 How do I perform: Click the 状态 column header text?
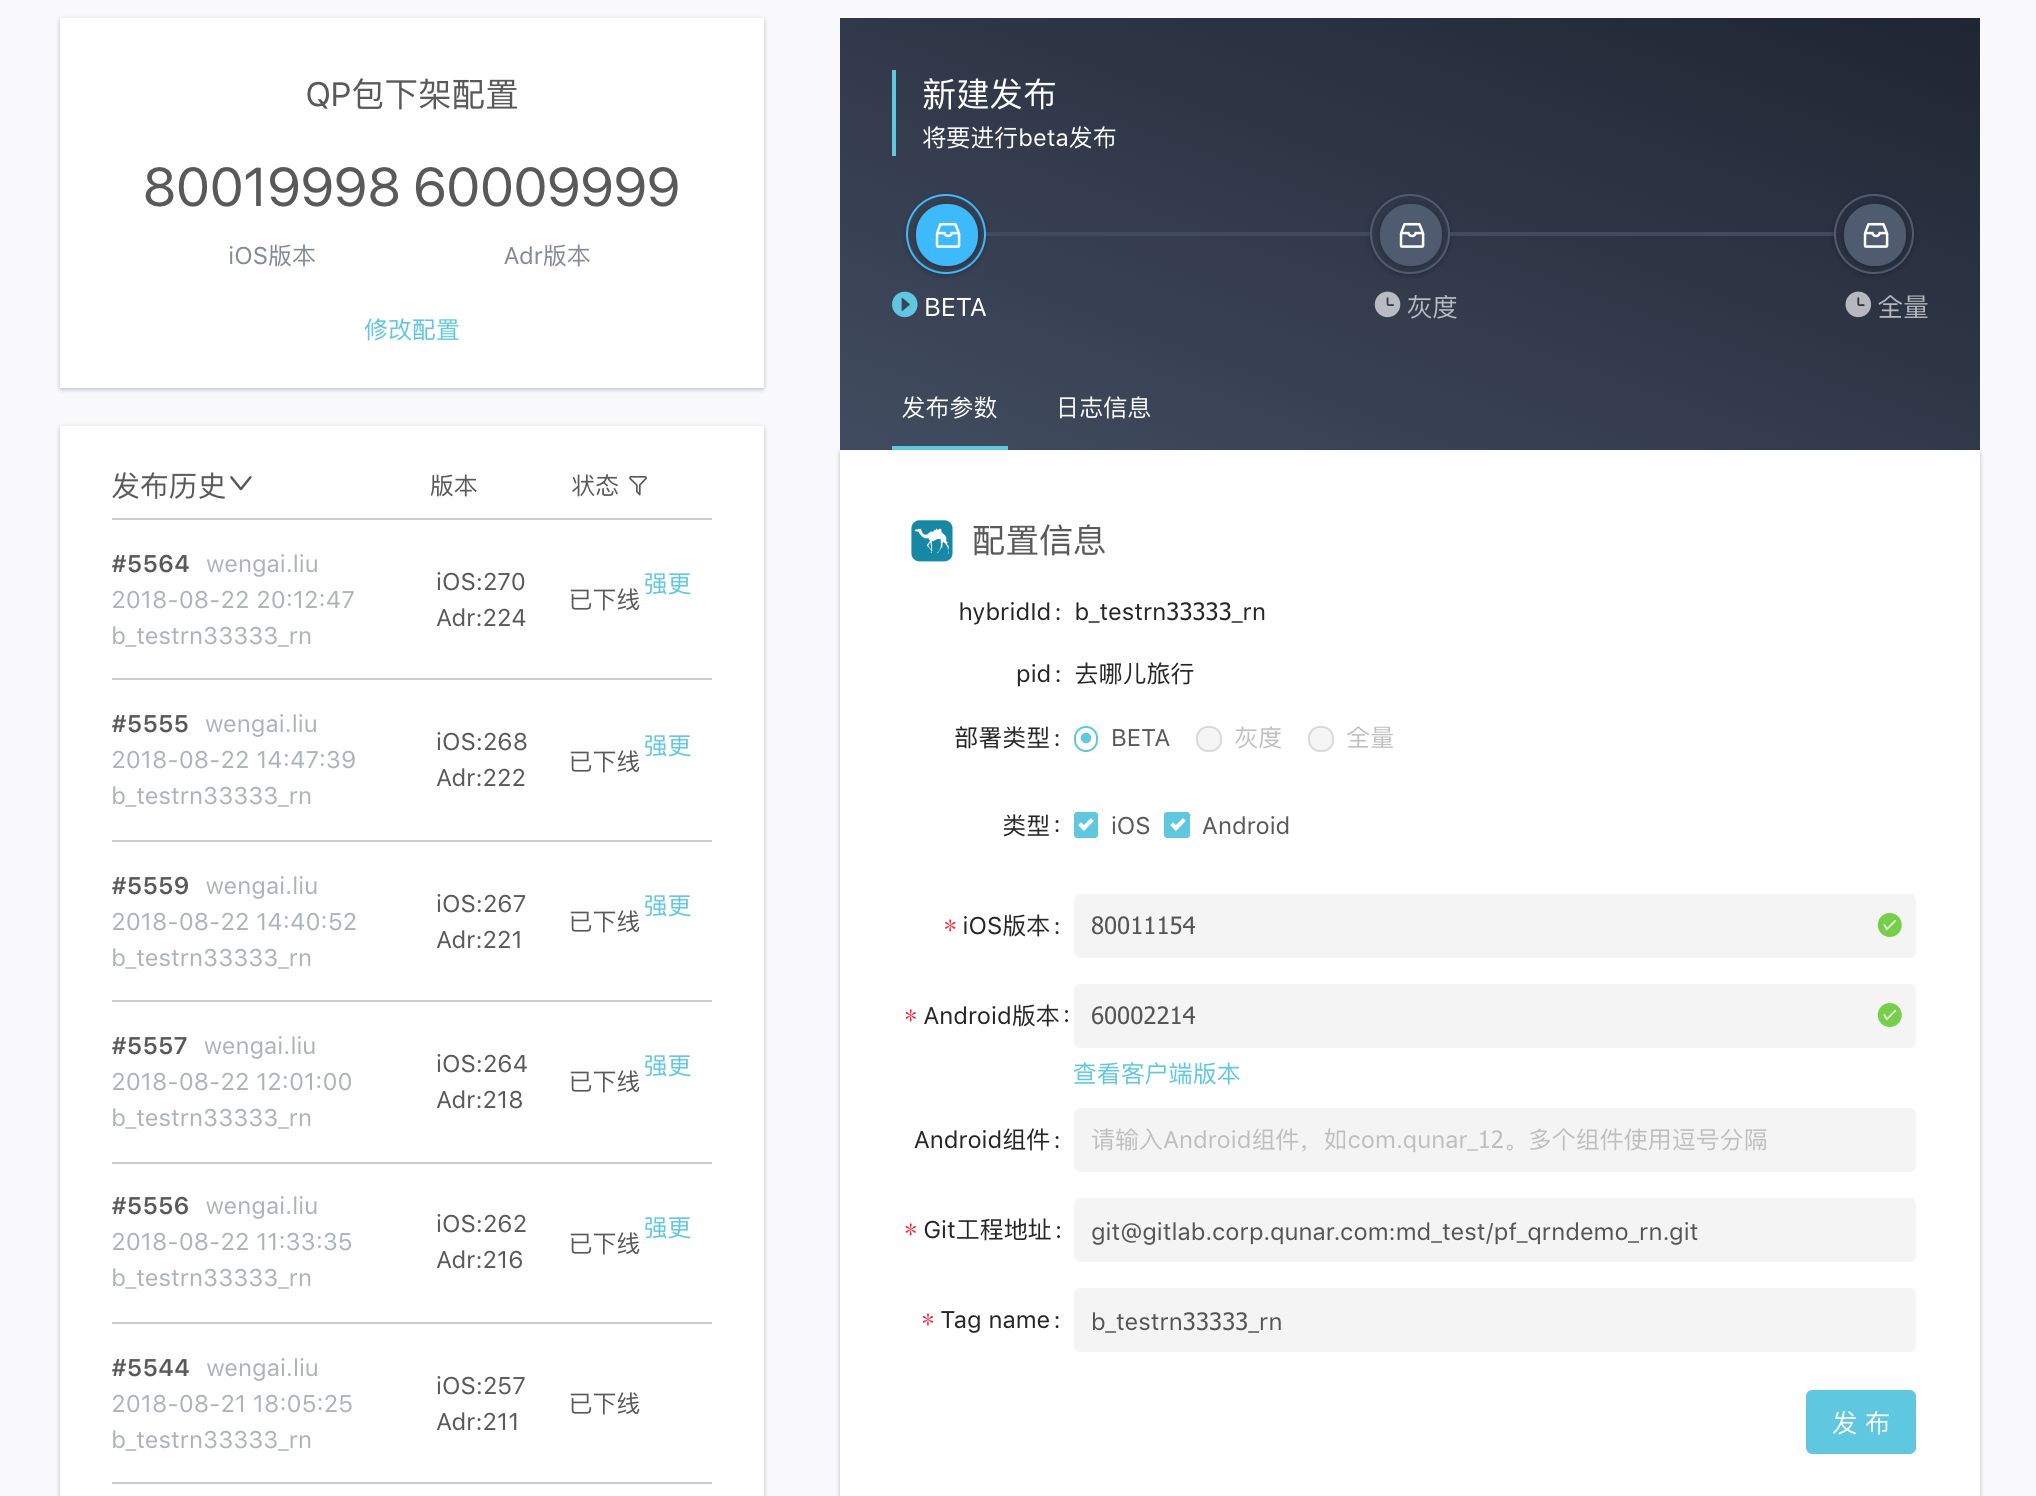pyautogui.click(x=595, y=486)
